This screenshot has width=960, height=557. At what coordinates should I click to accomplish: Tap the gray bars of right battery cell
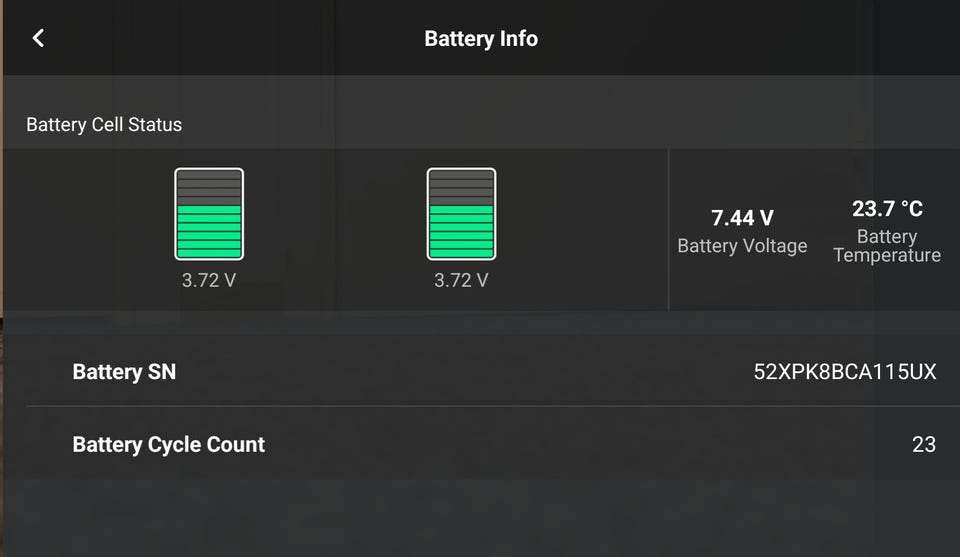pos(461,187)
